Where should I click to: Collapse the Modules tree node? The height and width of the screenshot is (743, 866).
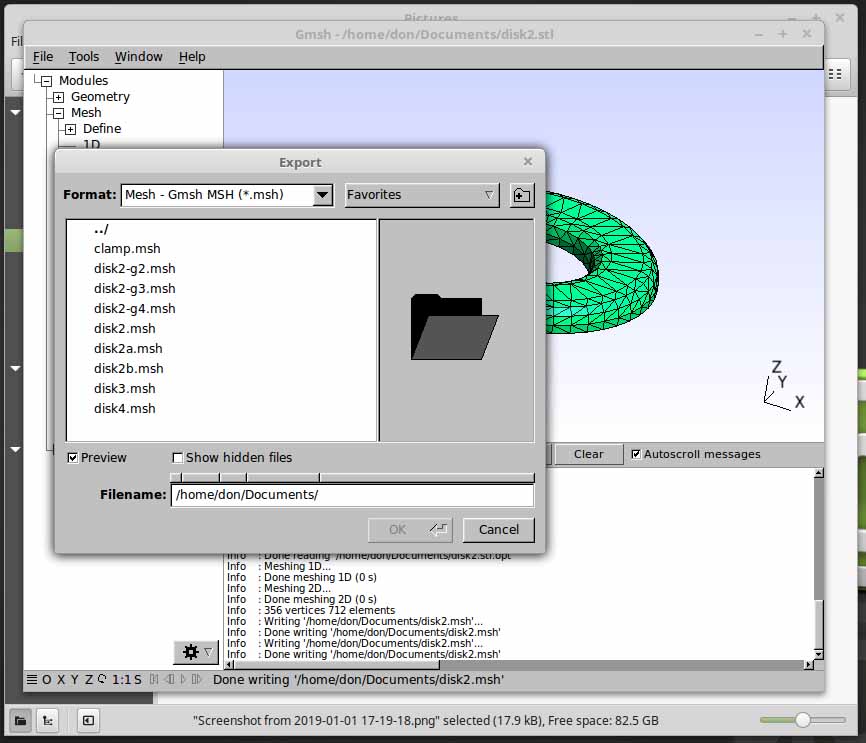tap(46, 81)
